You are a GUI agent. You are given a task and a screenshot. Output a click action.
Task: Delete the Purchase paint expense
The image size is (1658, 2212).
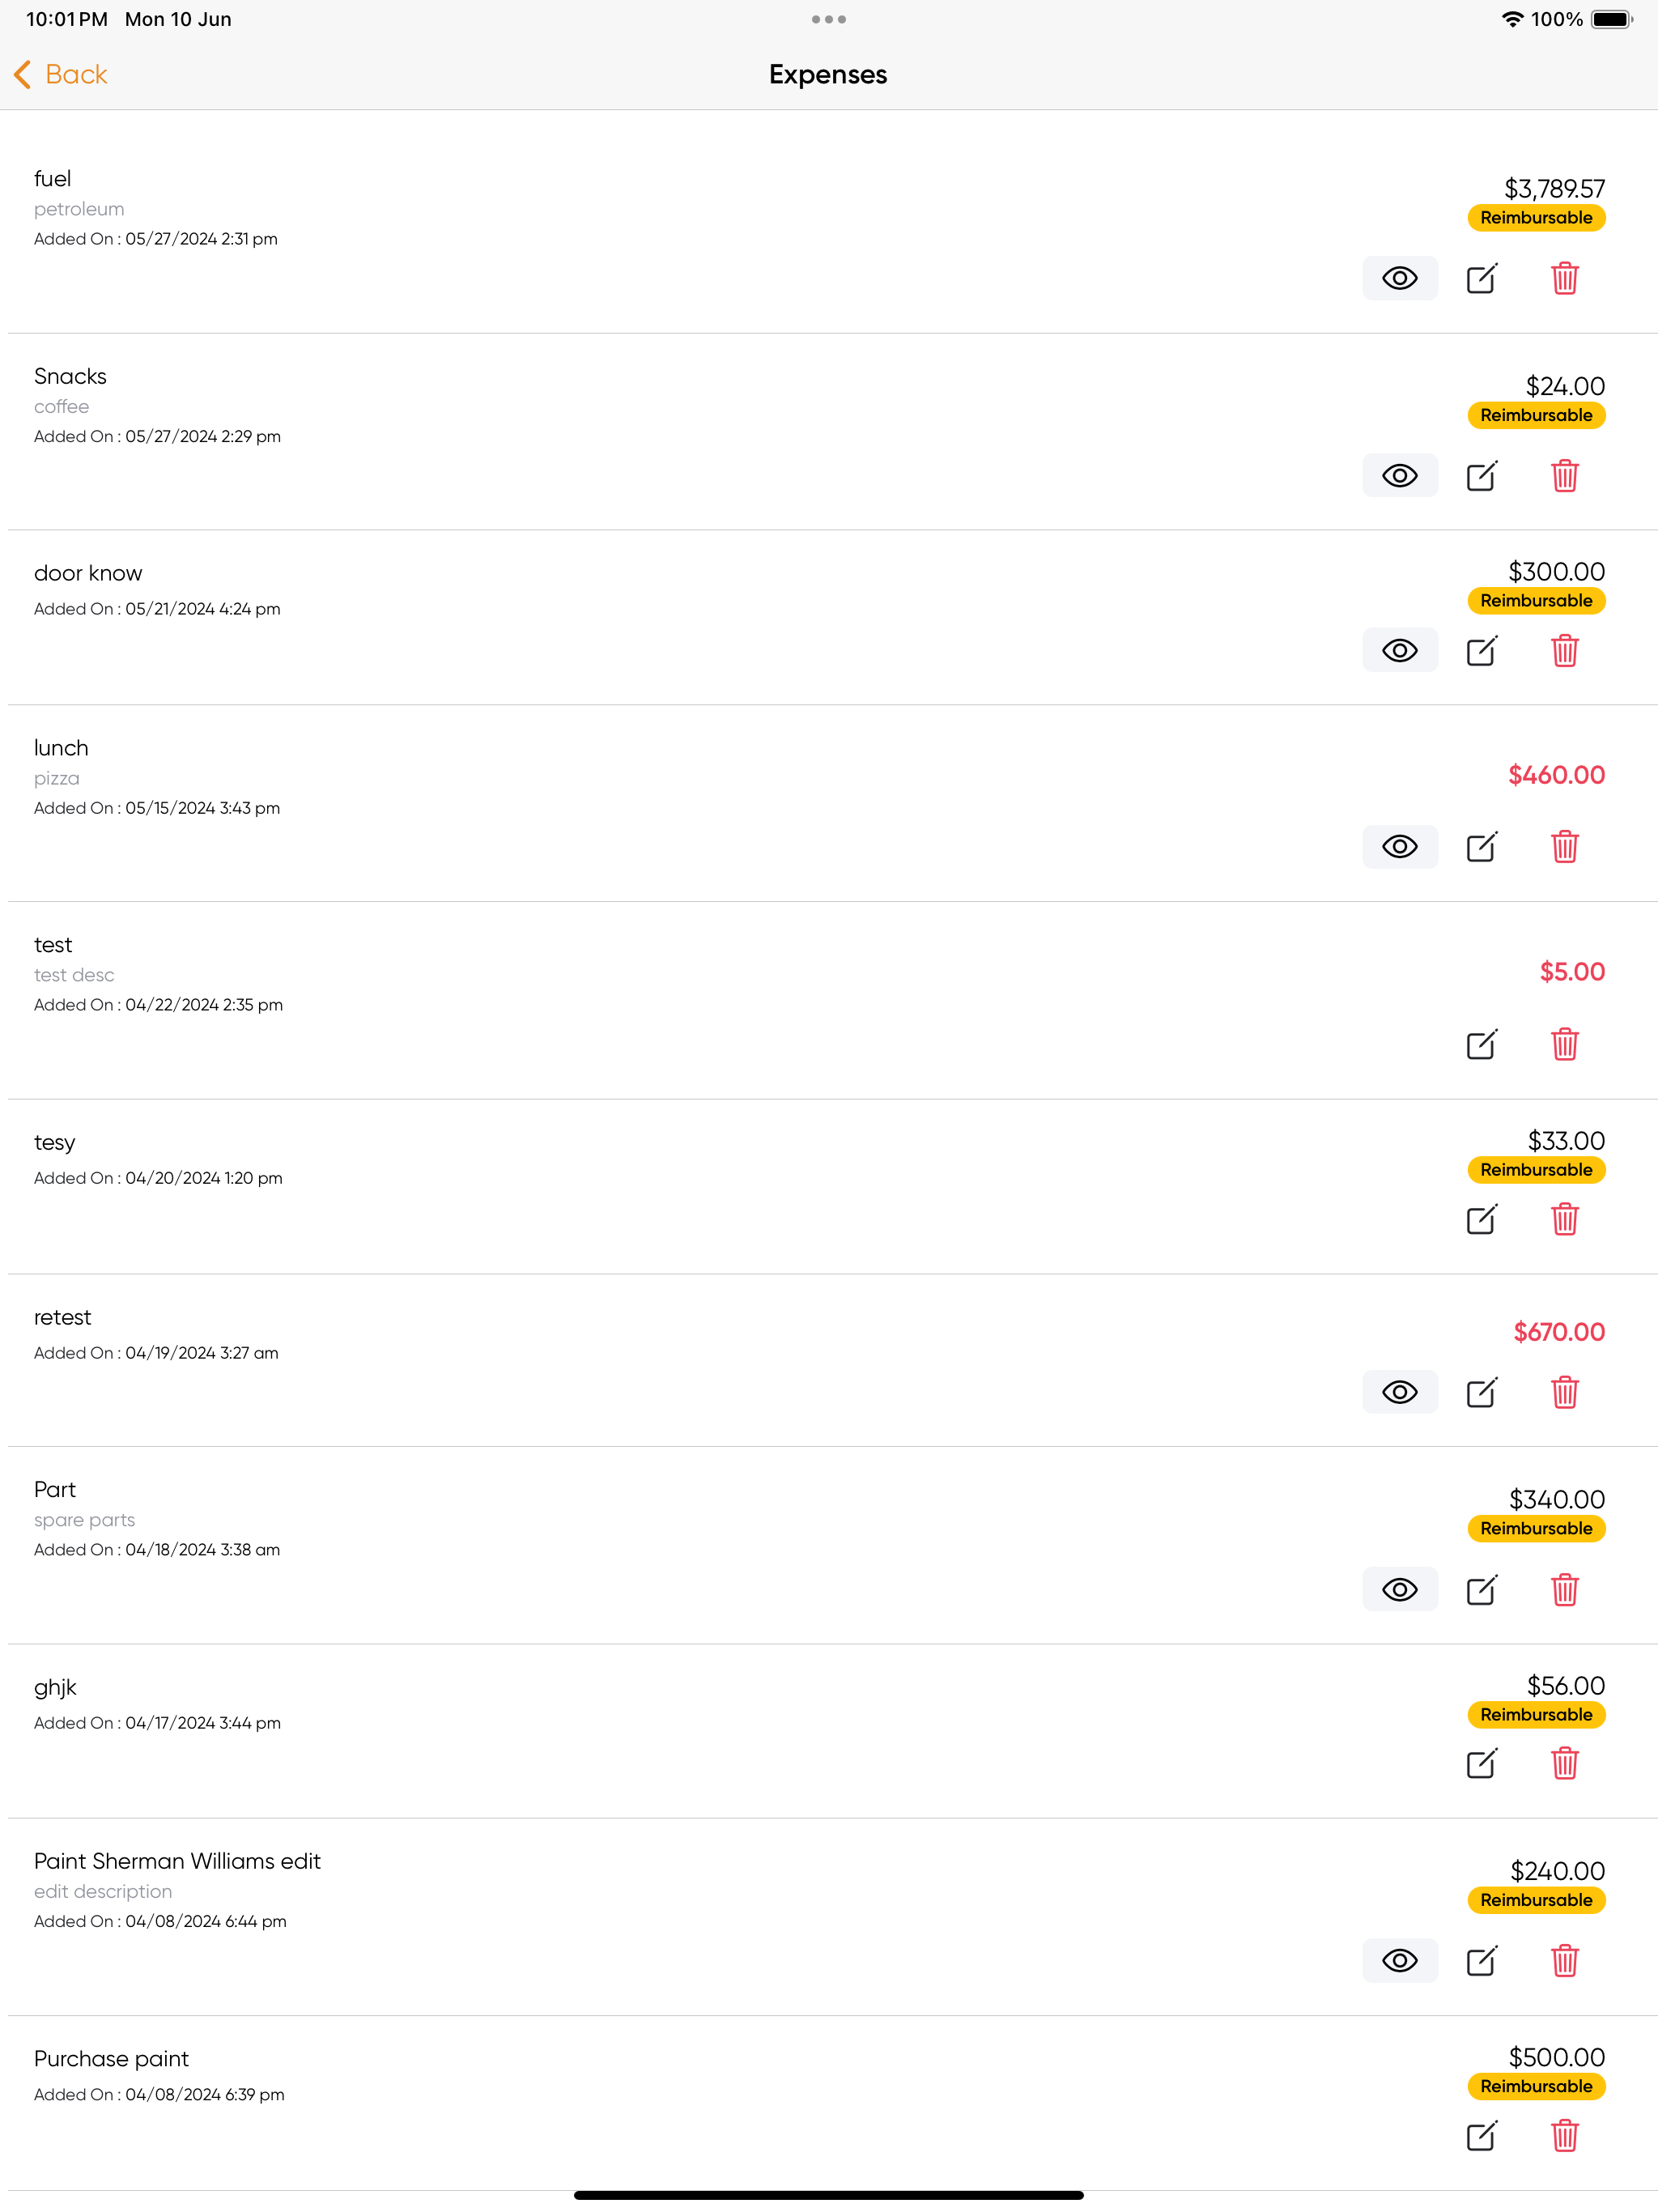[x=1564, y=2134]
